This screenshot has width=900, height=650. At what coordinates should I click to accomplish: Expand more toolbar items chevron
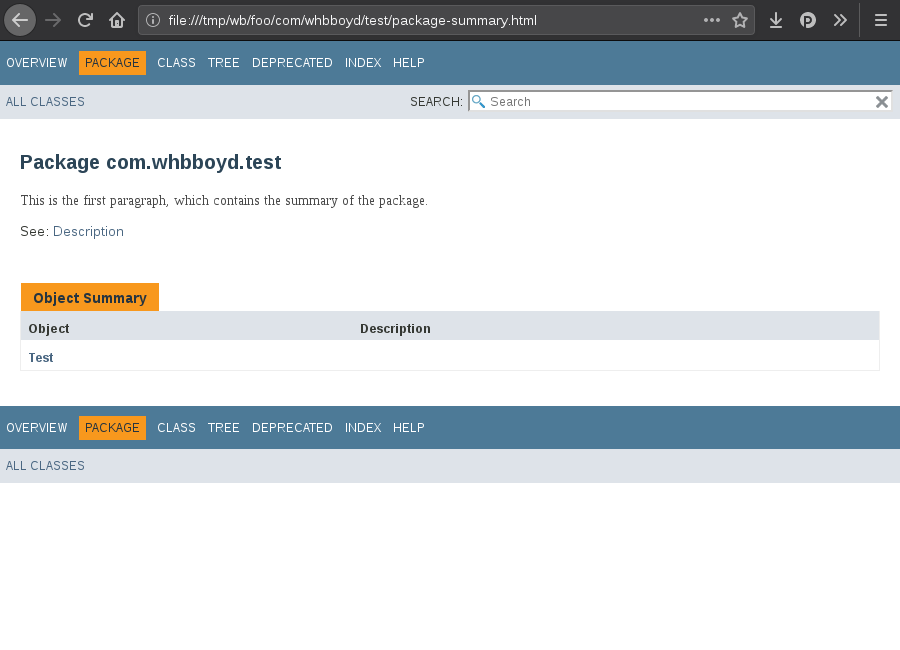[x=840, y=21]
